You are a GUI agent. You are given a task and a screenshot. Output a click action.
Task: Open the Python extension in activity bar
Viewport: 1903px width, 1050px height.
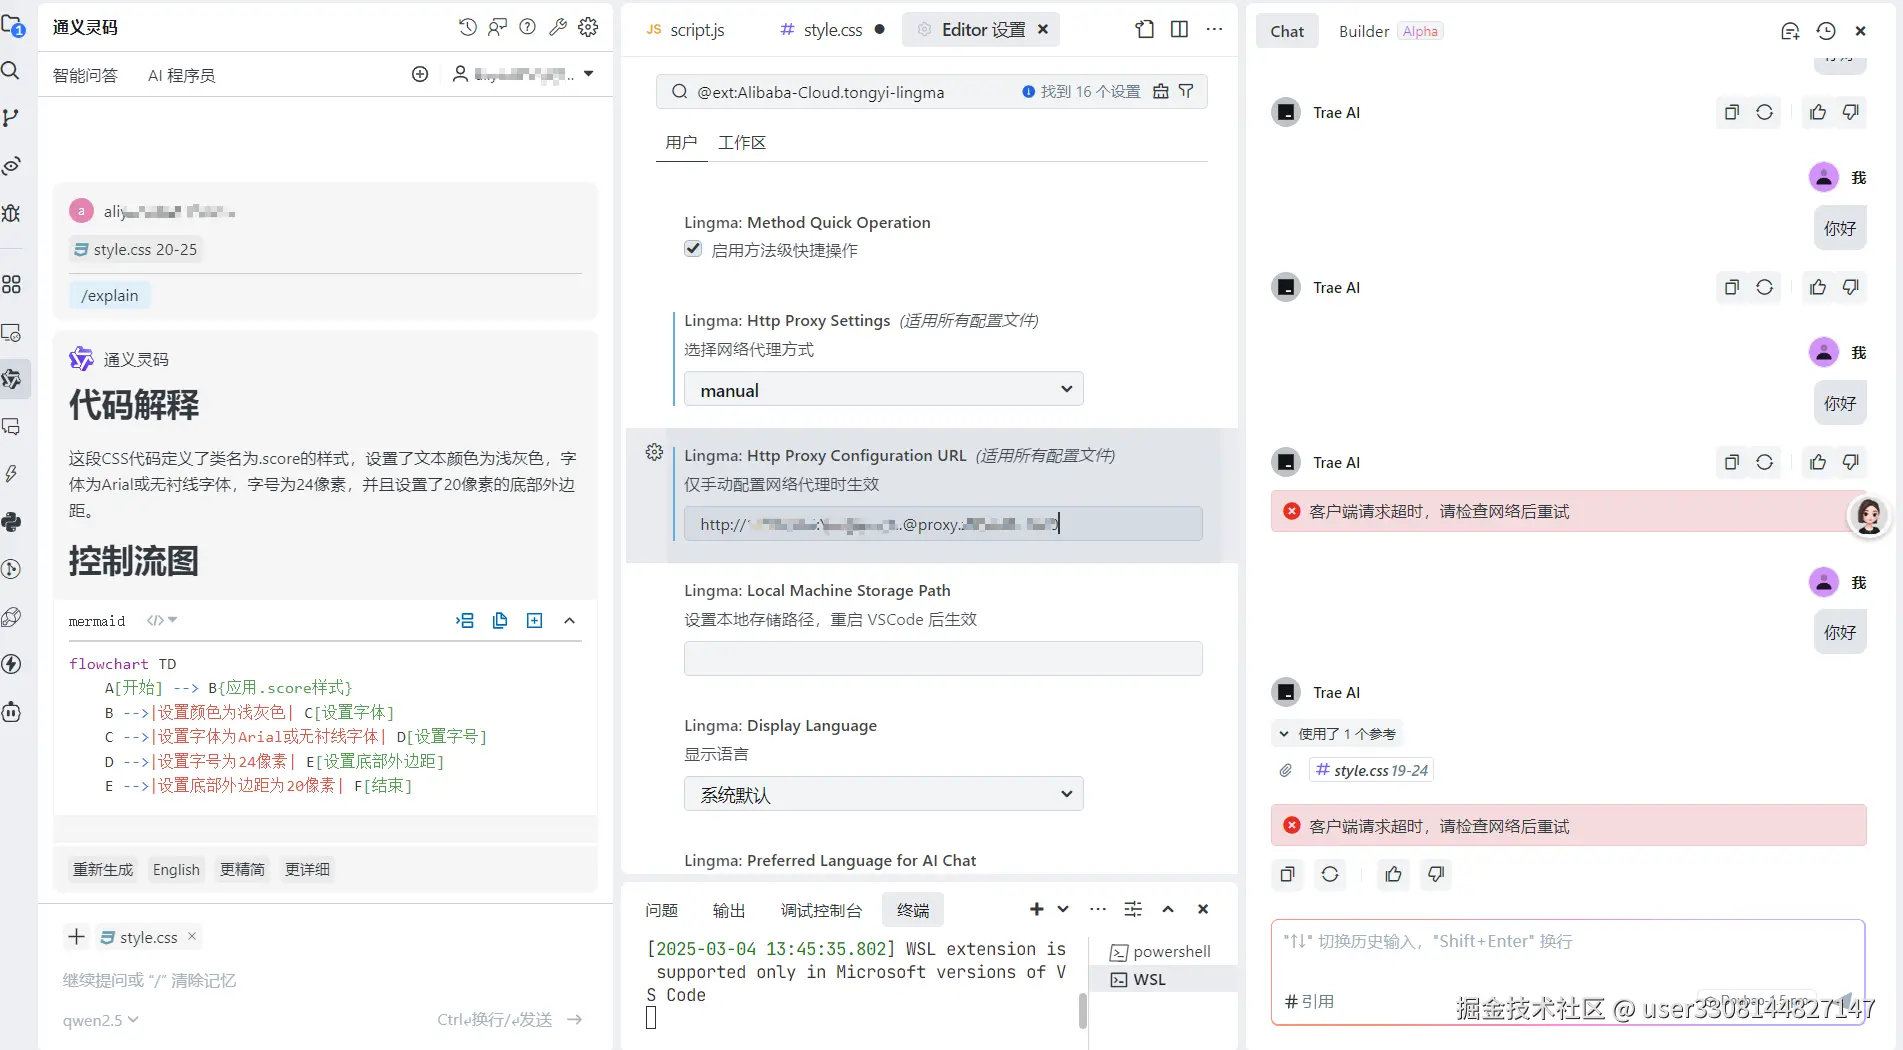[x=12, y=521]
